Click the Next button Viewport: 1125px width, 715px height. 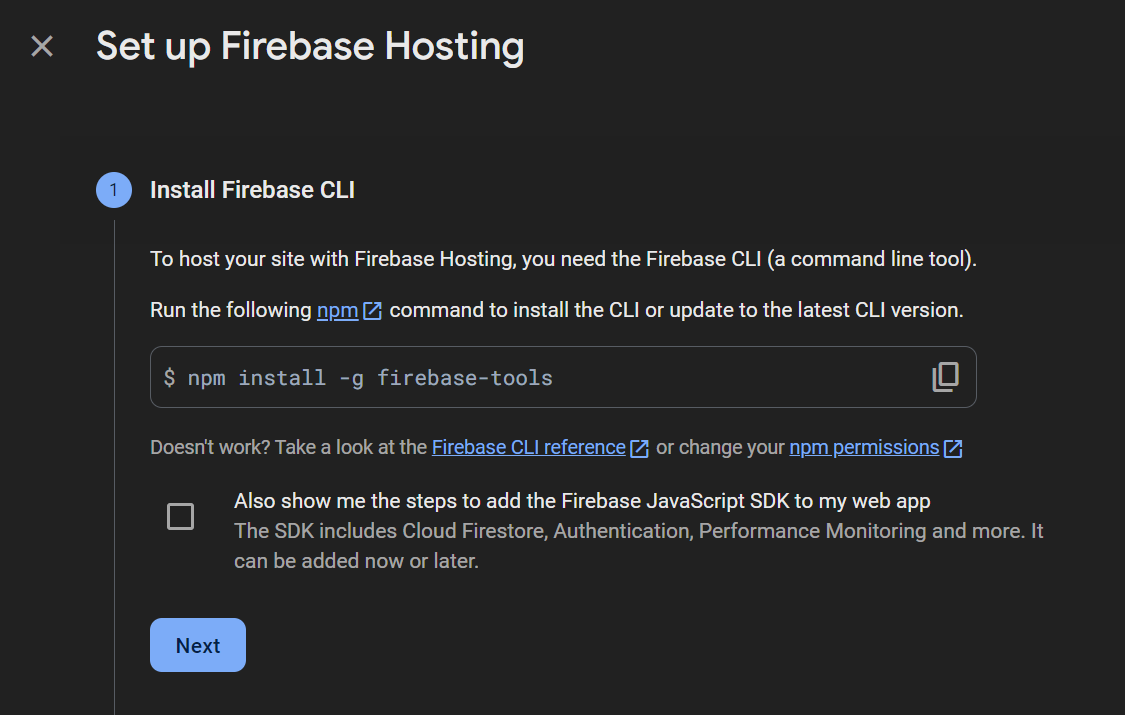tap(198, 645)
